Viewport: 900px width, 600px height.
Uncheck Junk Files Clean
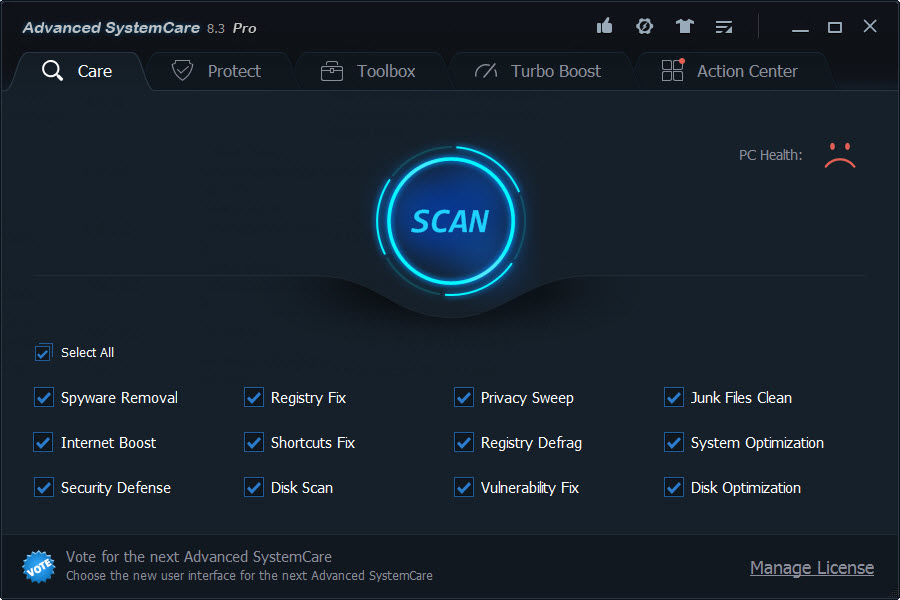674,397
